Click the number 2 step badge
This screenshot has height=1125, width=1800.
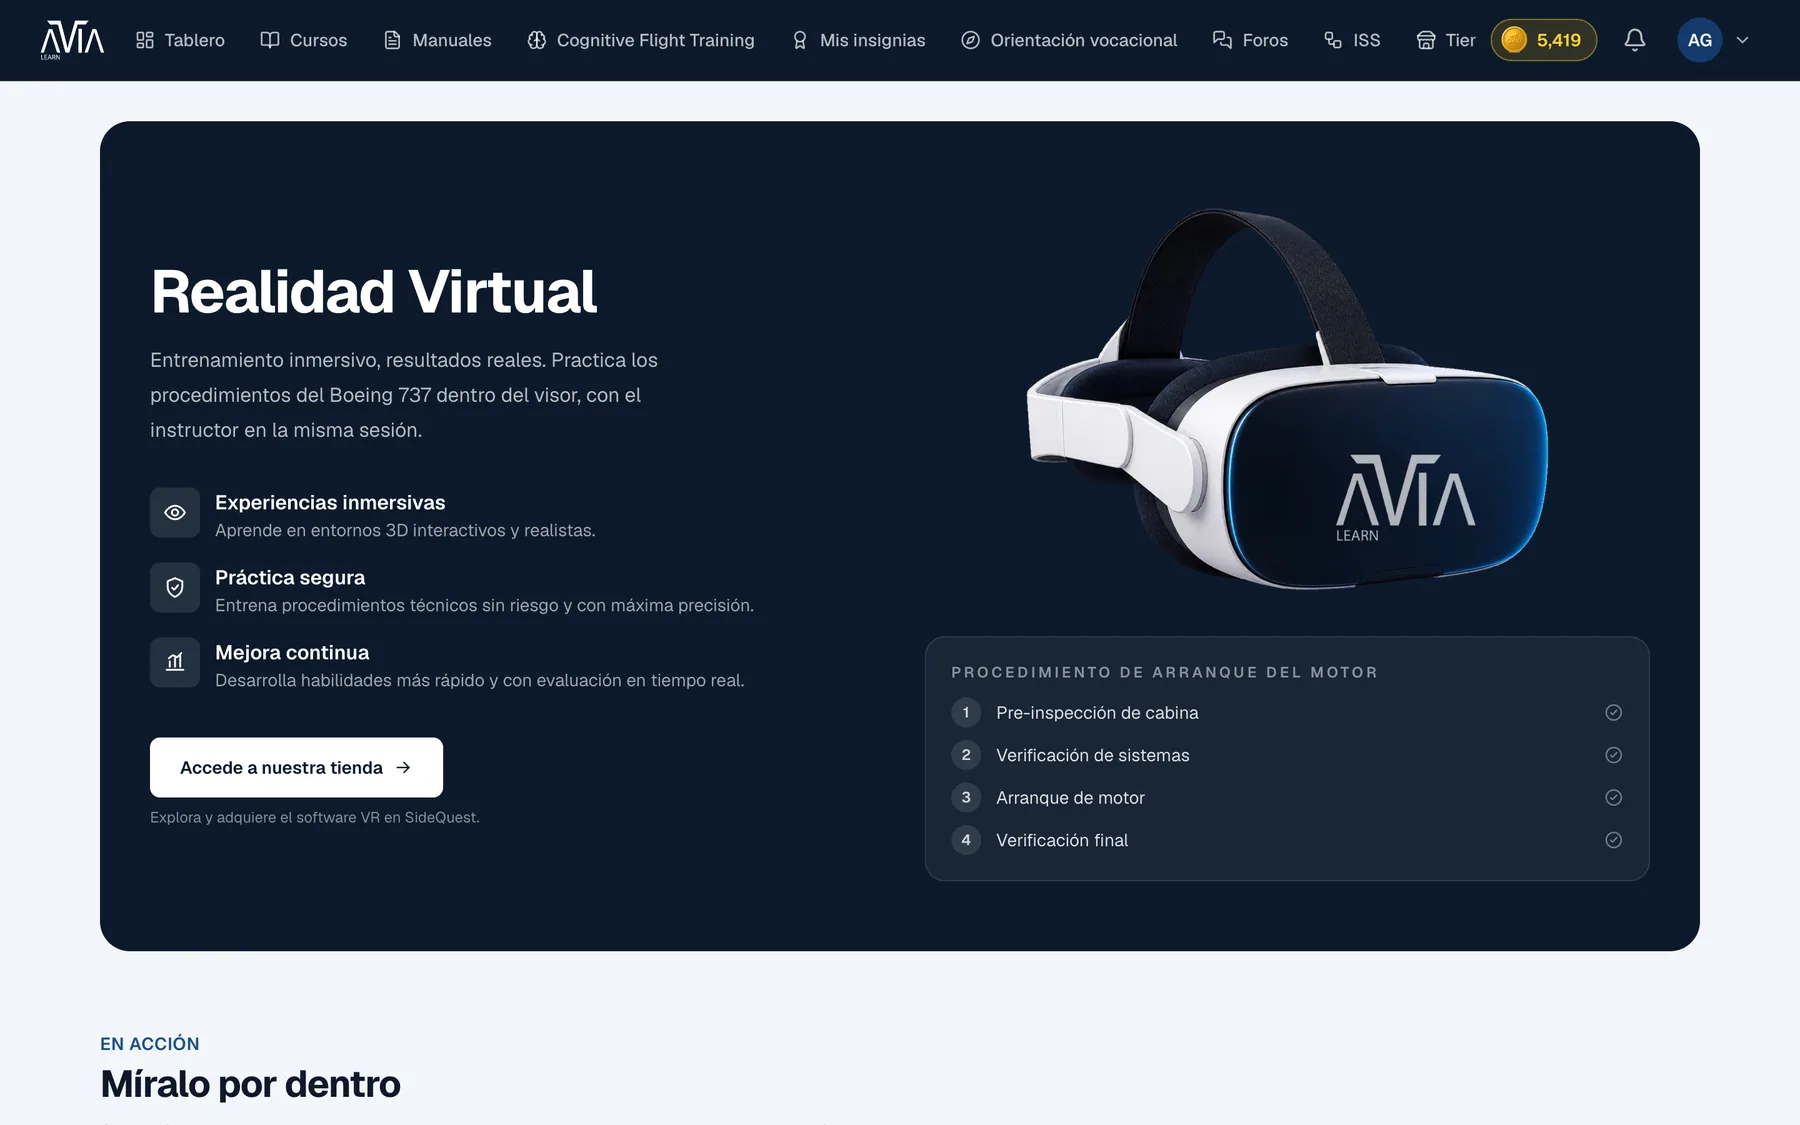[966, 755]
